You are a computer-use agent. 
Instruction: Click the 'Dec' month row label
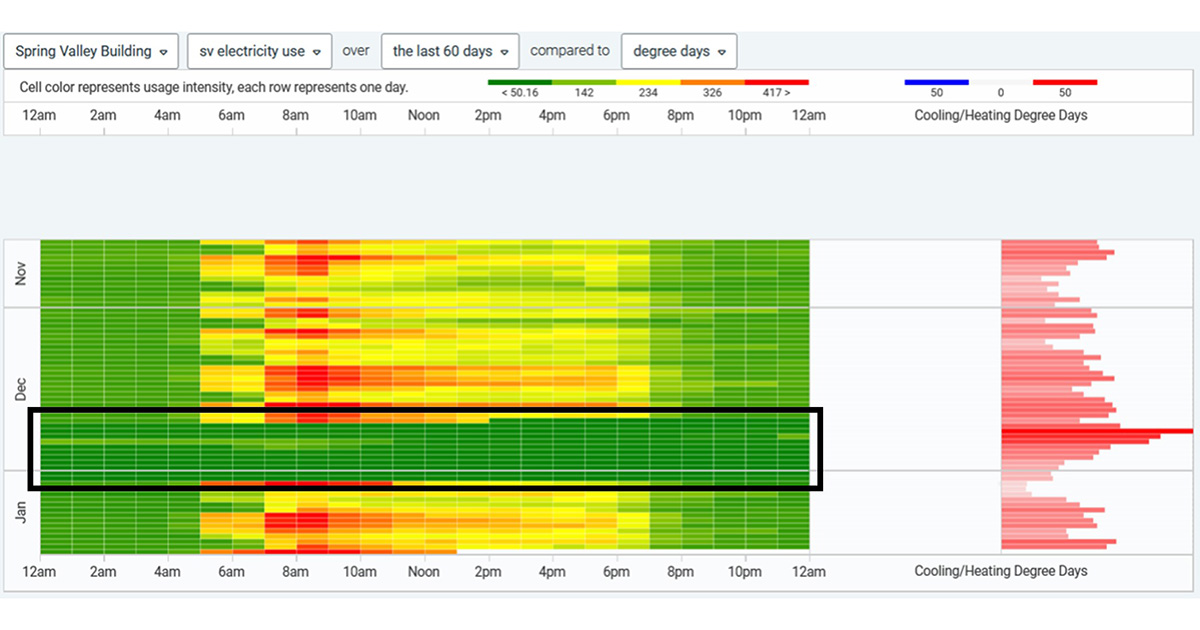tap(22, 389)
